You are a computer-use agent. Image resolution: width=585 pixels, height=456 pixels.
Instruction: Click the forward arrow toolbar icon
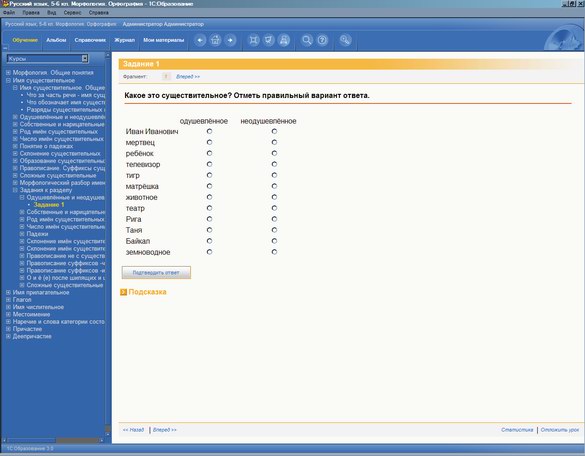230,40
